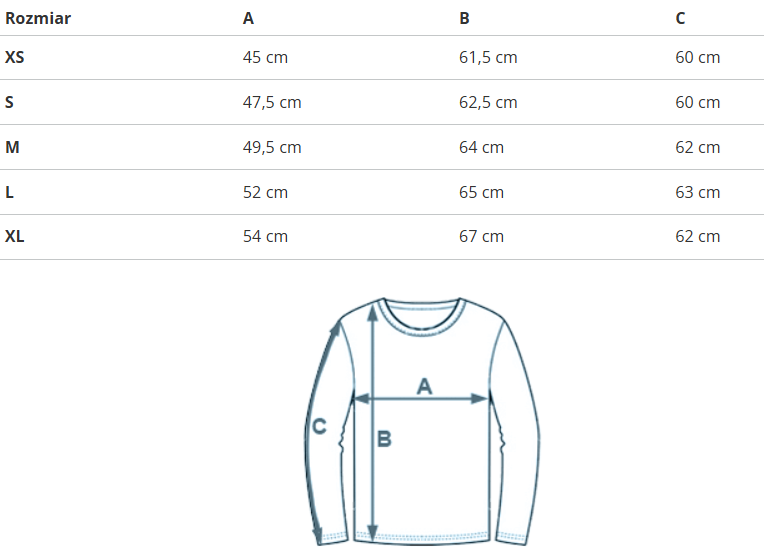Click the sweater neckline collar in the diagram
764x554 pixels.
421,315
